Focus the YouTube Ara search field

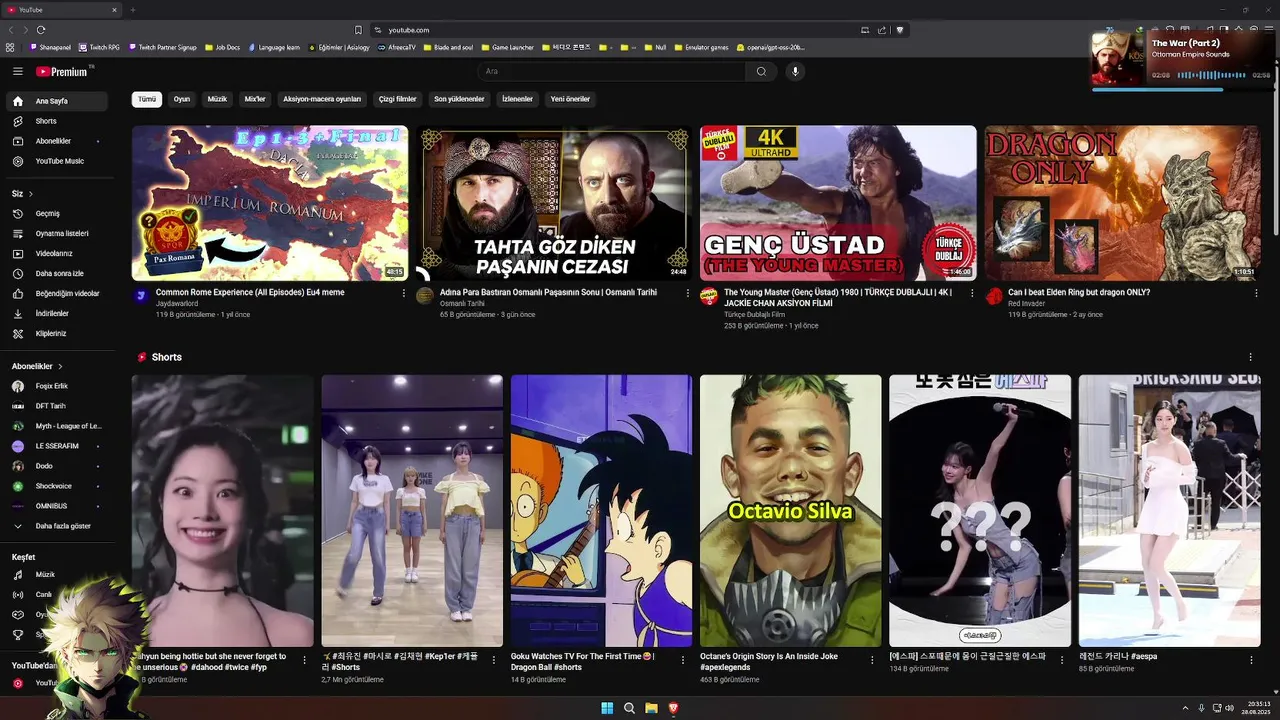pyautogui.click(x=612, y=71)
